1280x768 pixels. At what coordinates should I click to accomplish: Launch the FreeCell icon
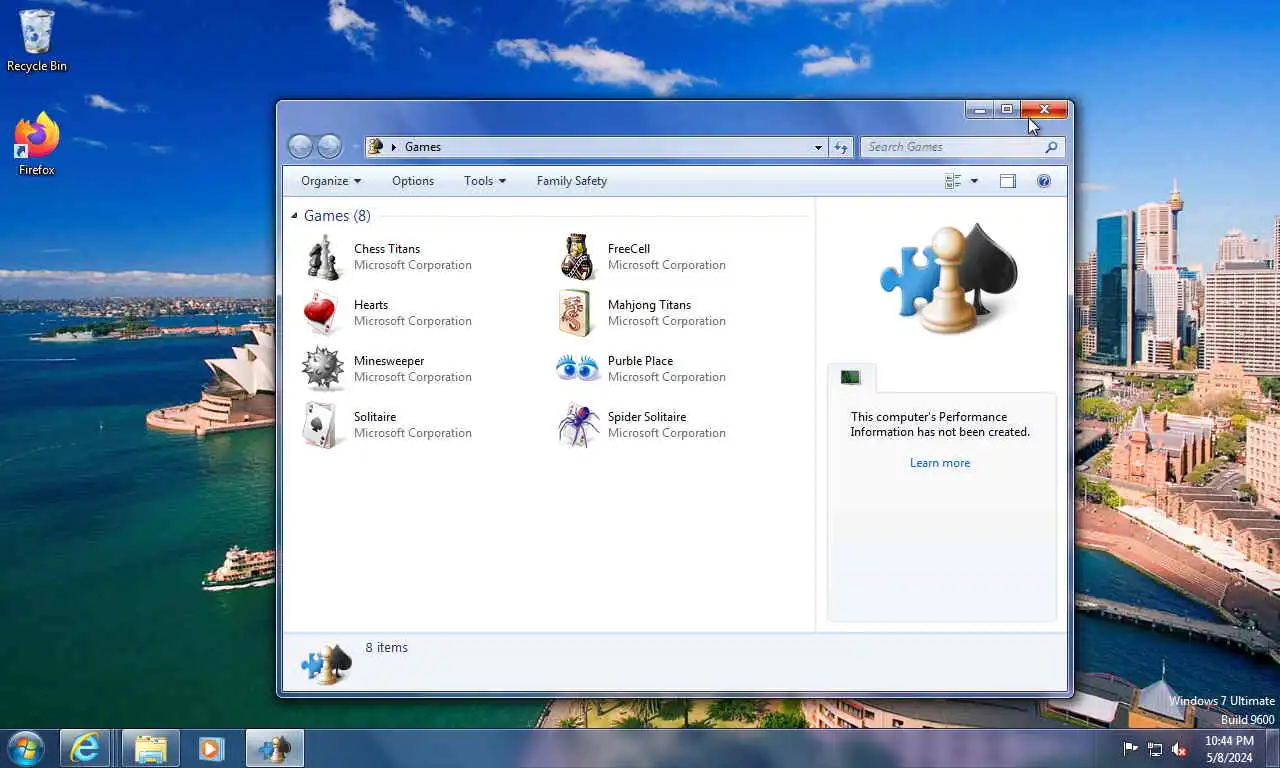click(x=578, y=257)
